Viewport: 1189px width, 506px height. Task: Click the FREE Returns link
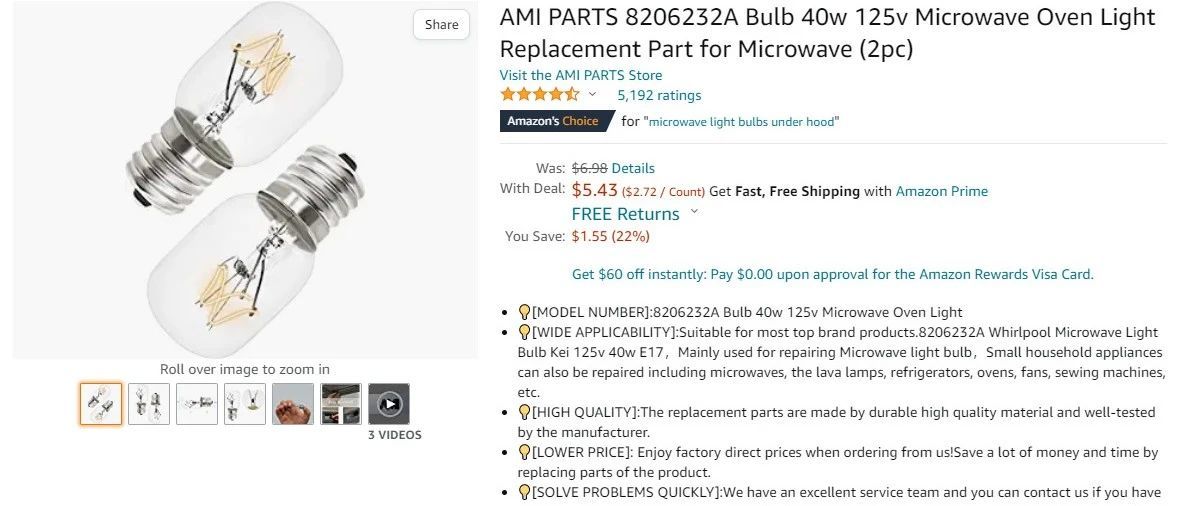click(625, 214)
